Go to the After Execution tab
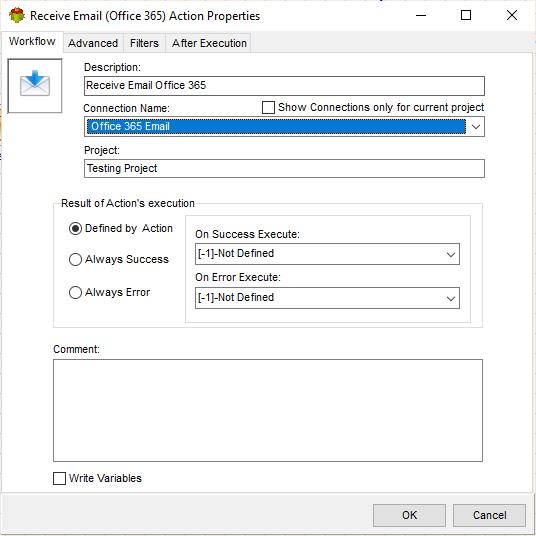The image size is (536, 536). [x=209, y=43]
